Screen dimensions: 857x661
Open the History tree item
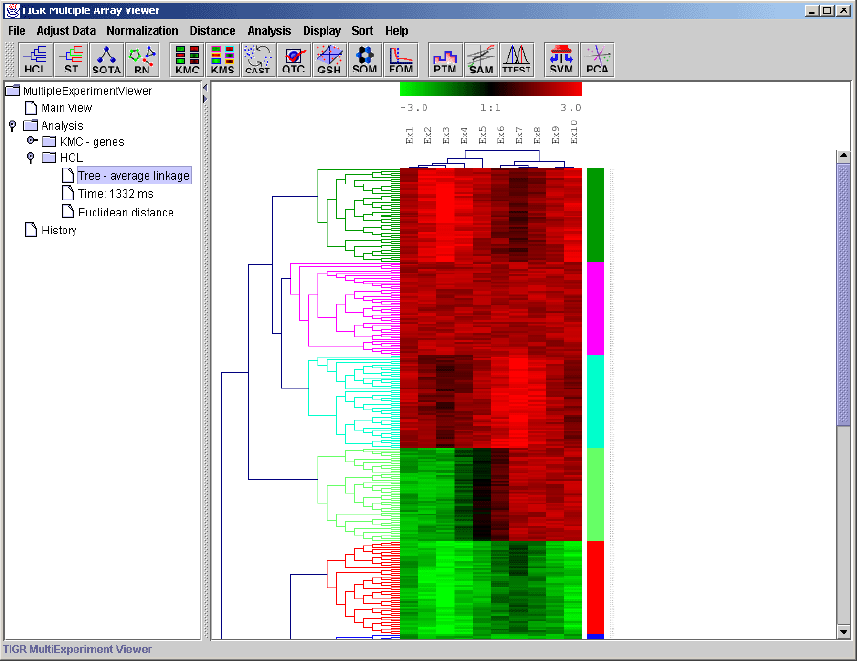58,230
